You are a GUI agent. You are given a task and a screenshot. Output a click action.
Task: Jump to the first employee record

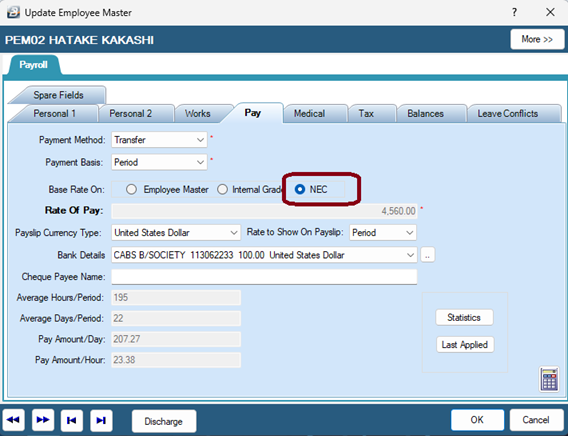point(72,420)
